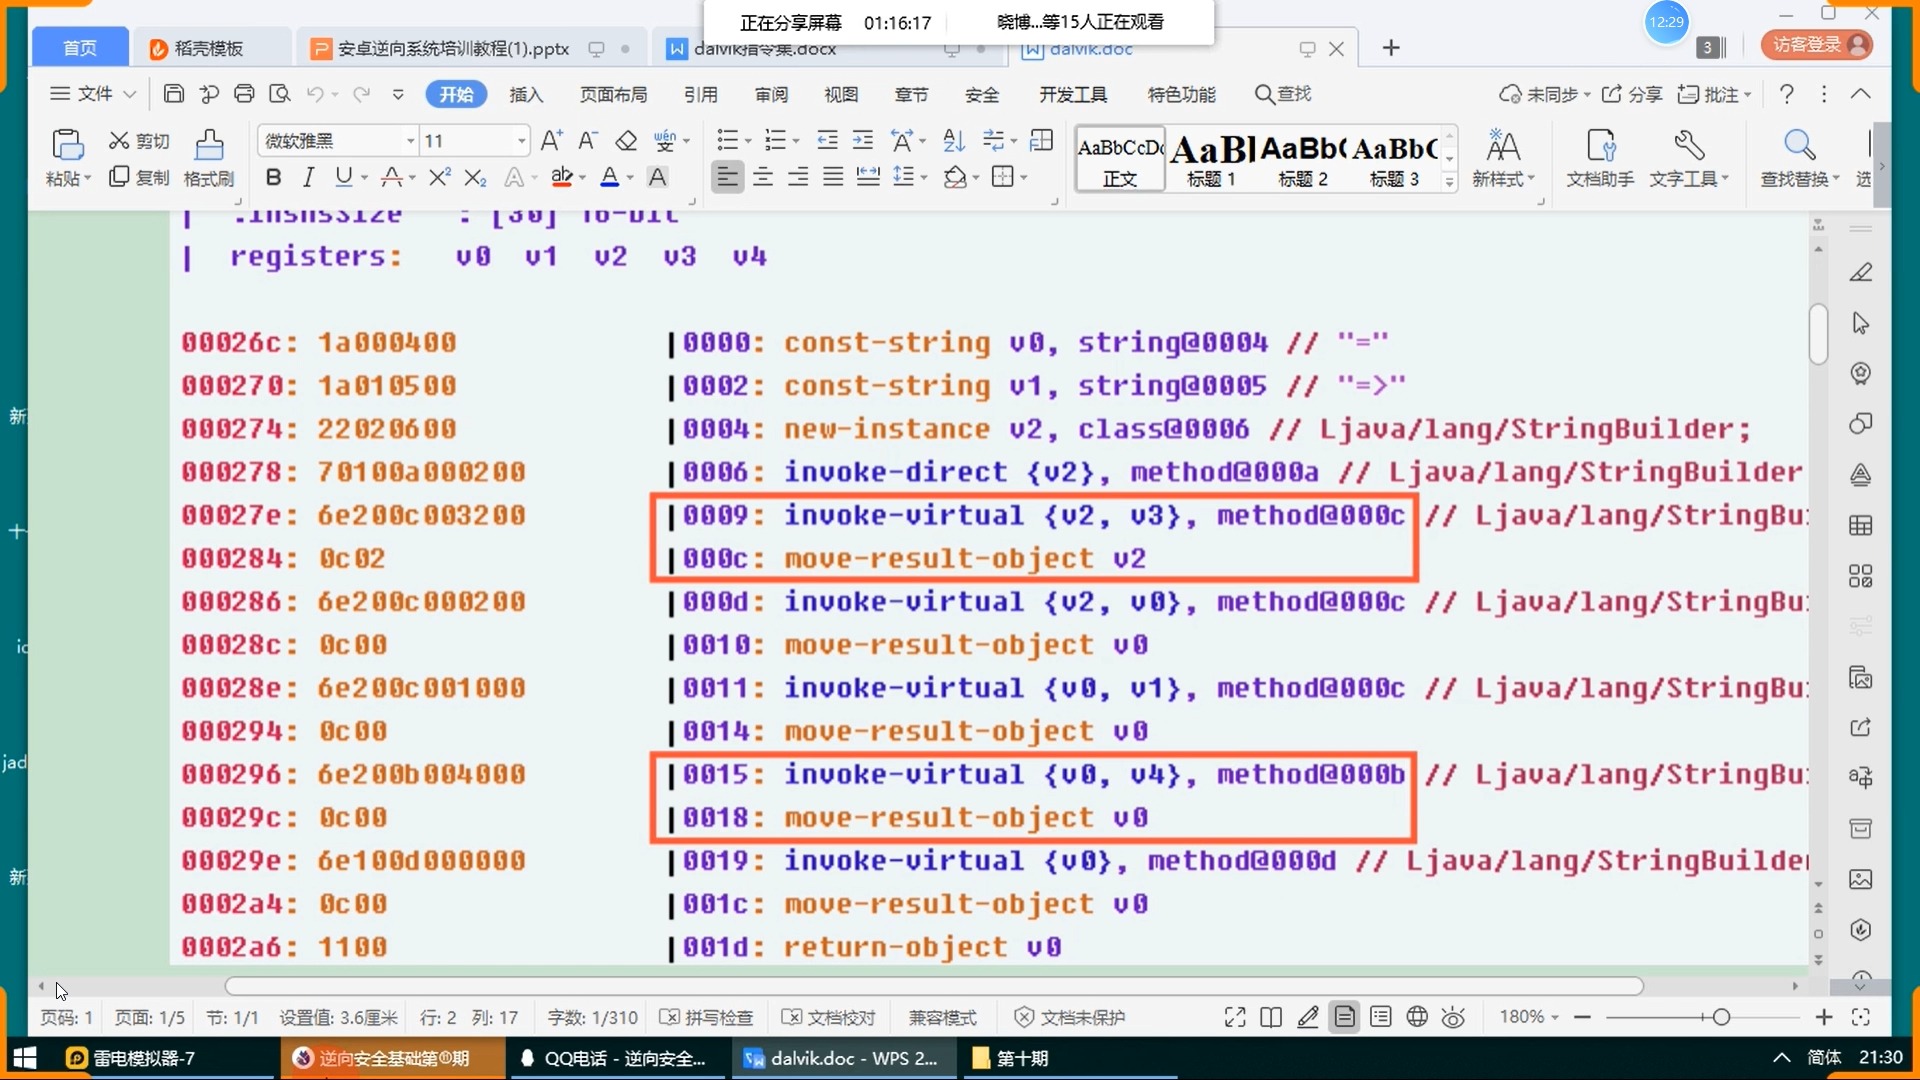This screenshot has width=1920, height=1080.
Task: Open the 页面布局 ribbon tab
Action: pos(614,94)
